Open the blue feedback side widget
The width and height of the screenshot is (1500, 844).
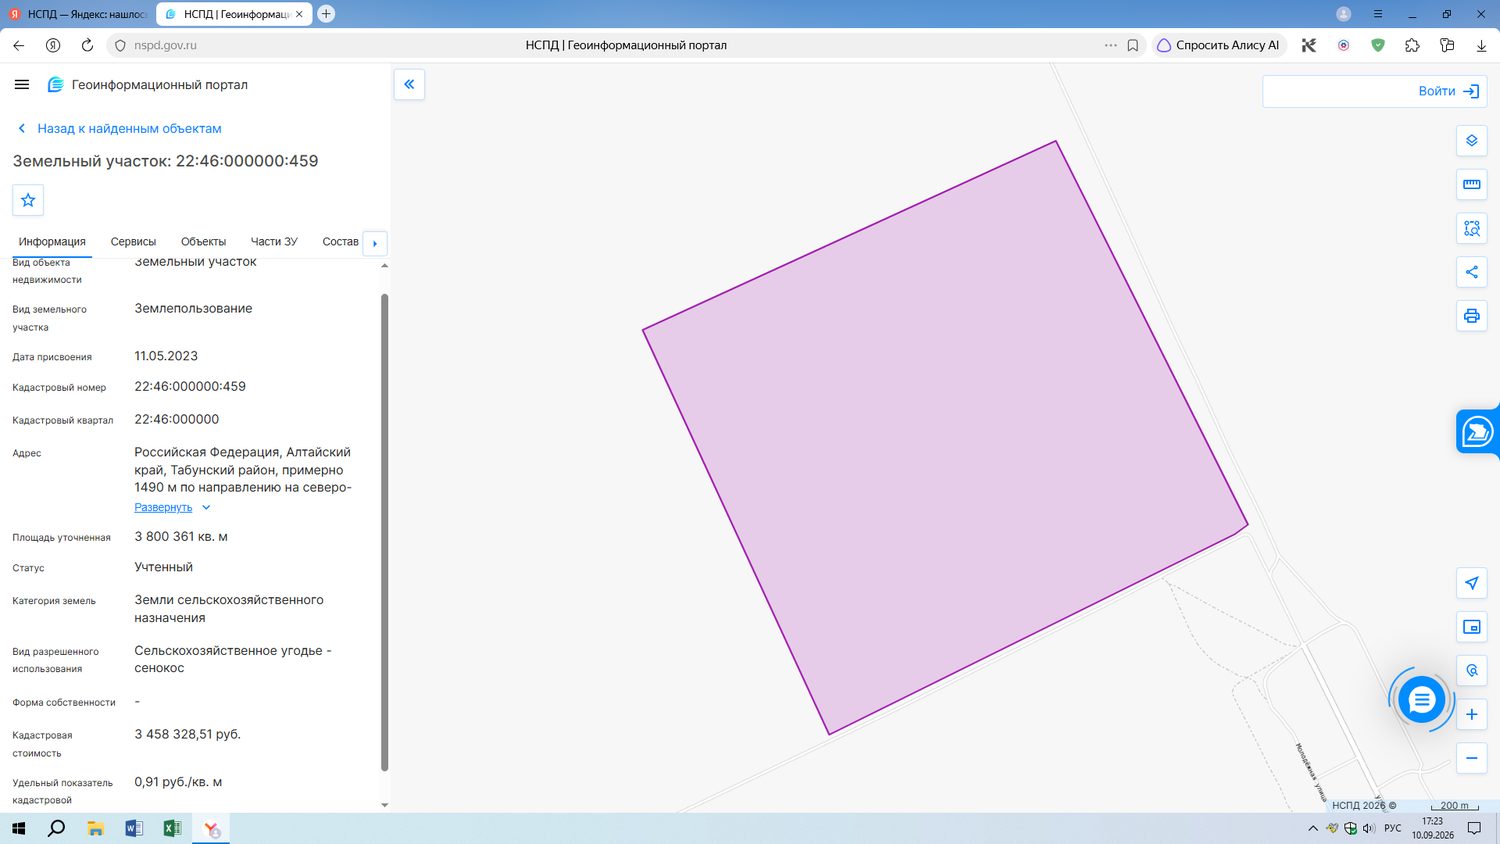tap(1478, 432)
